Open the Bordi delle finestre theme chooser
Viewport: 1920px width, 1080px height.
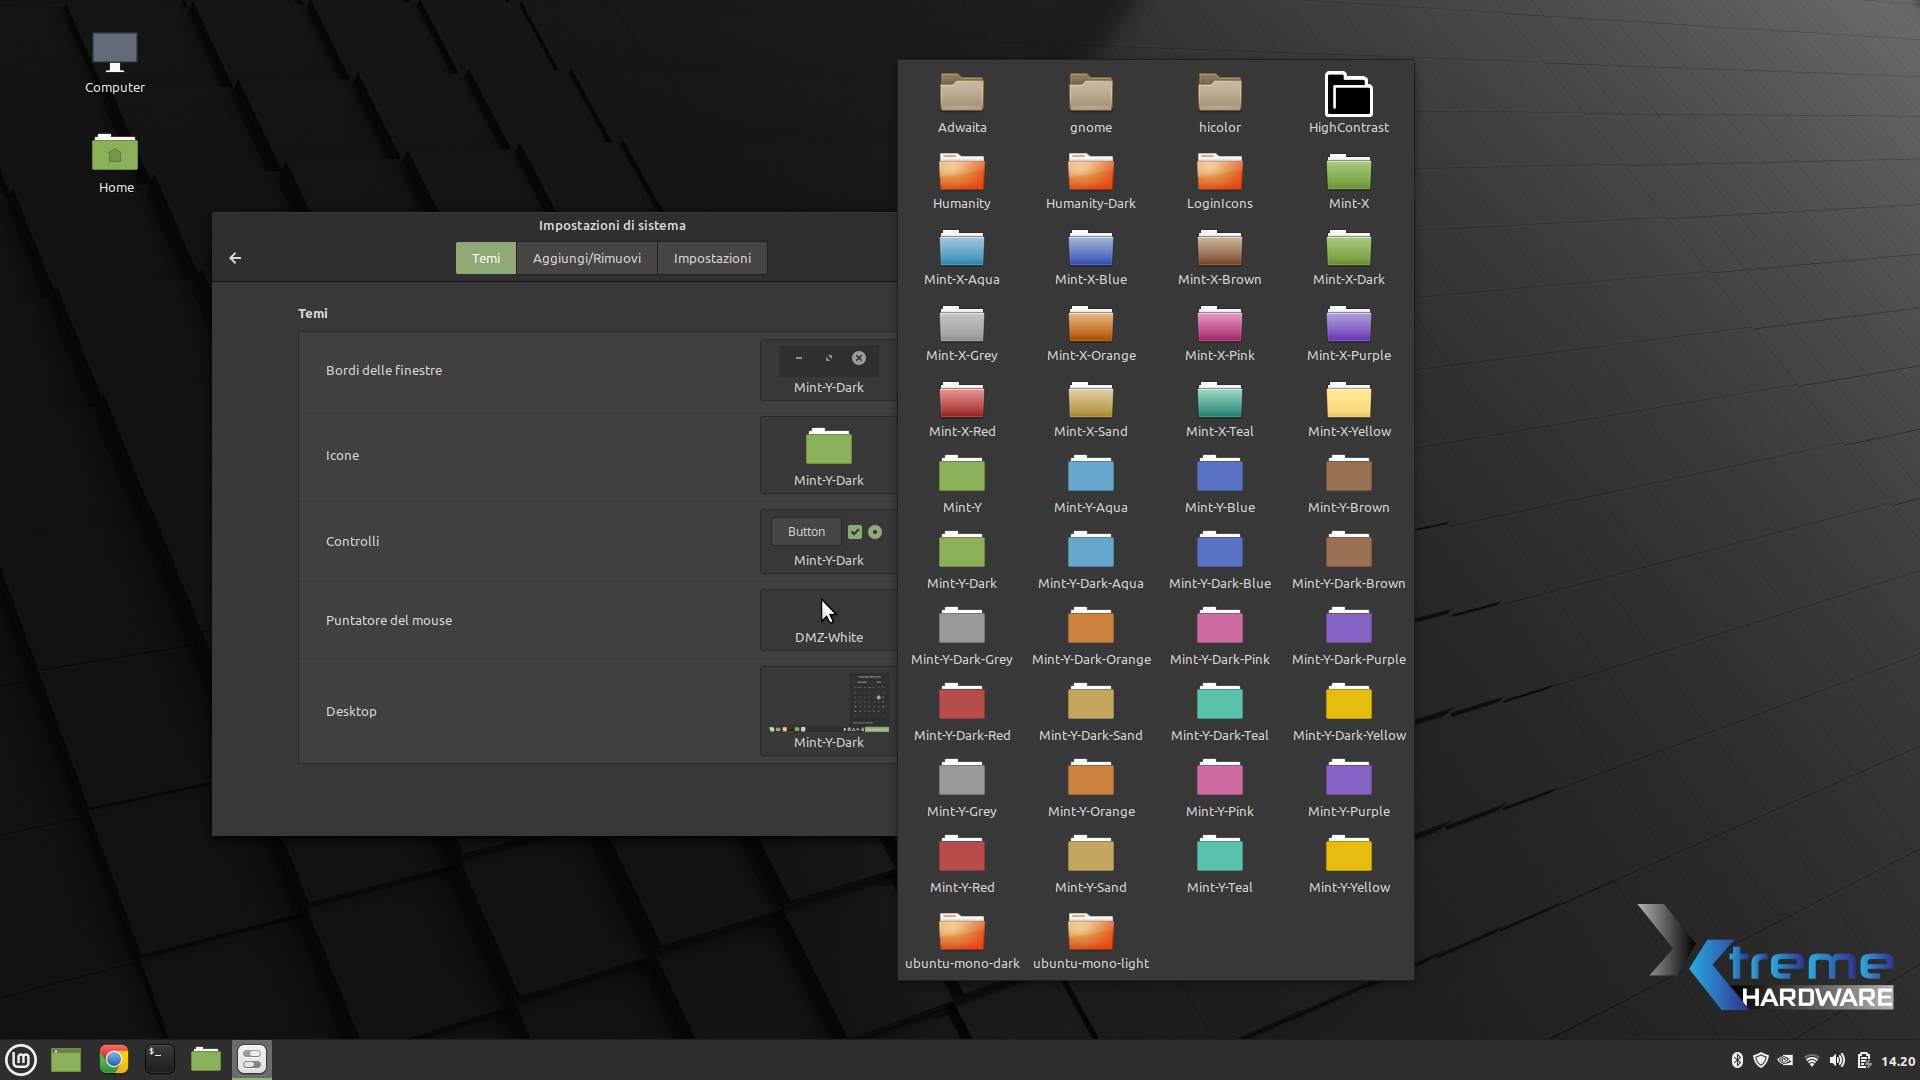click(828, 370)
